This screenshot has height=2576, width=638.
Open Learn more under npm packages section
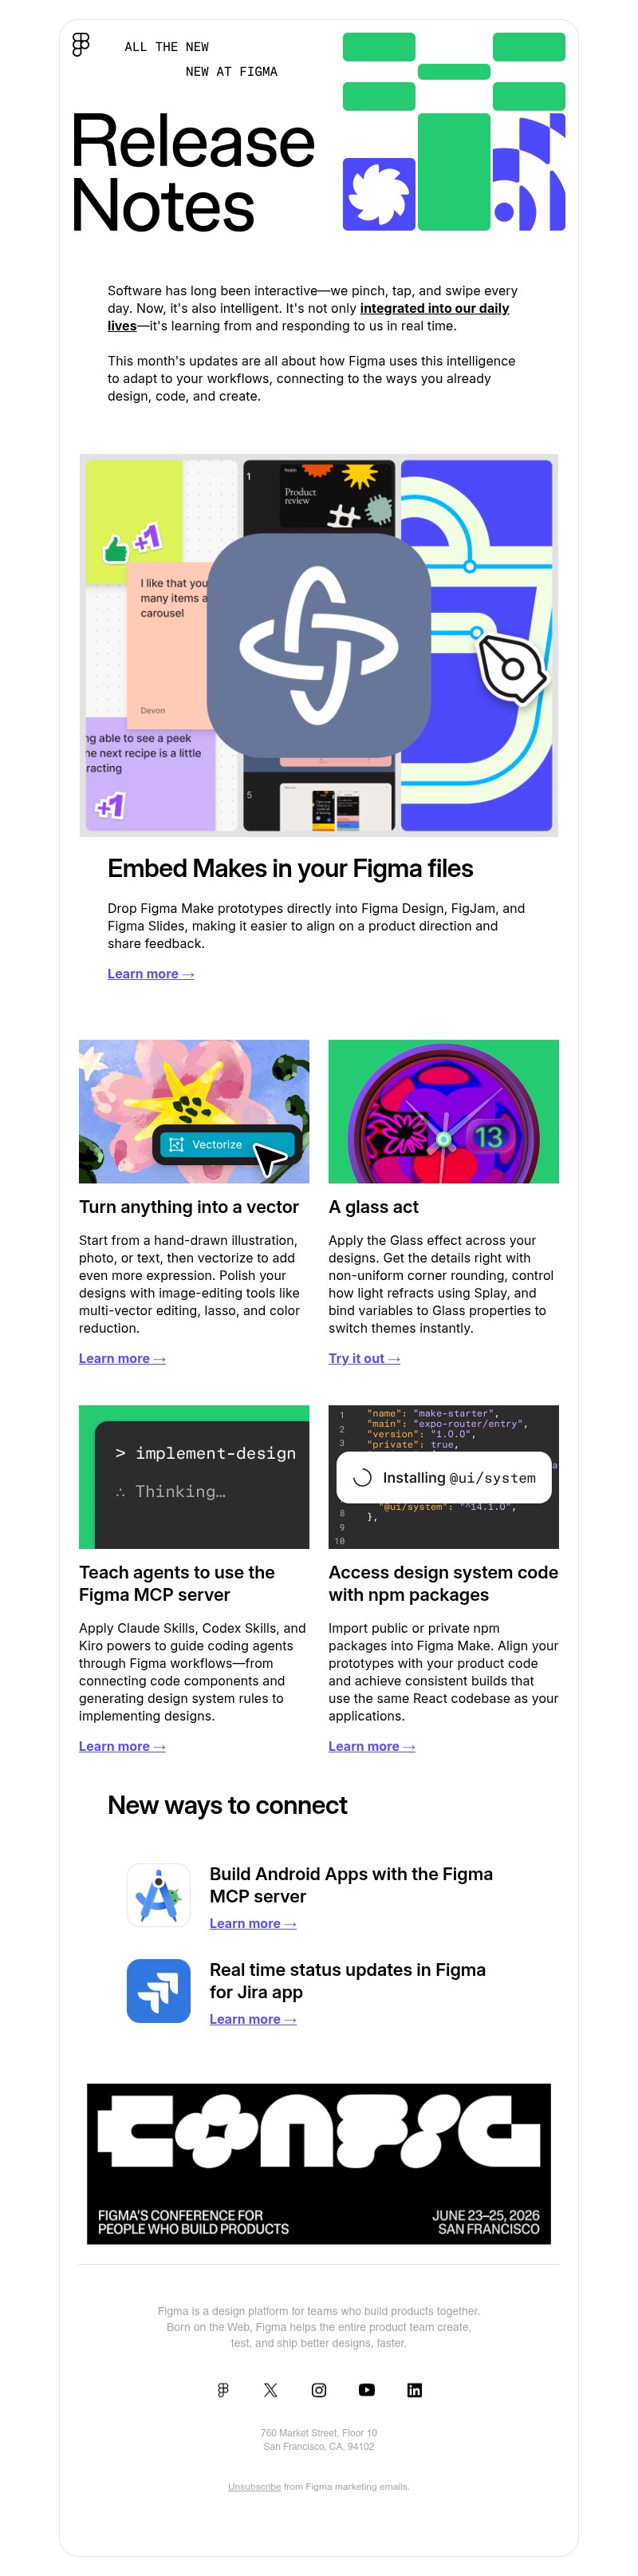pyautogui.click(x=372, y=1746)
